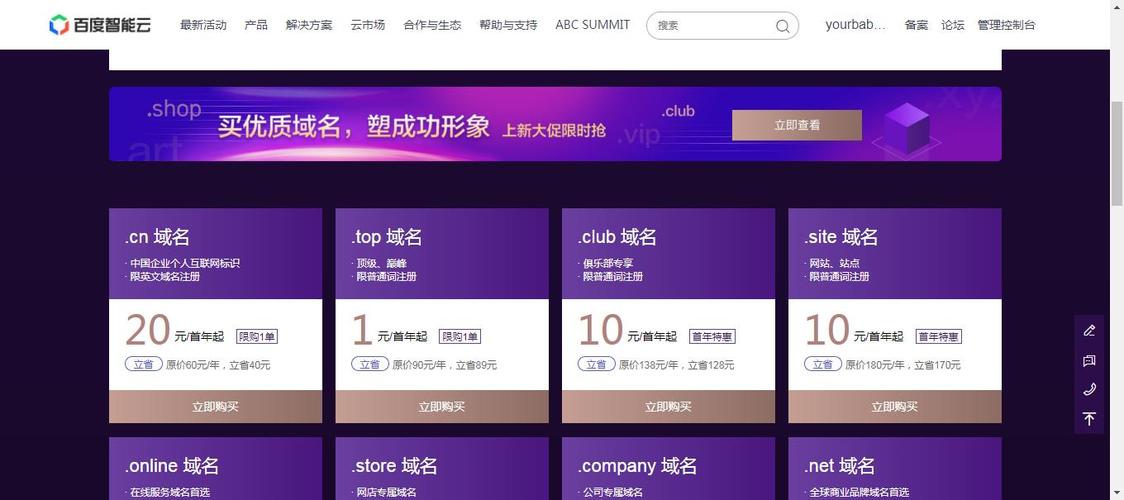Click the search magnifier icon
This screenshot has width=1124, height=500.
782,26
